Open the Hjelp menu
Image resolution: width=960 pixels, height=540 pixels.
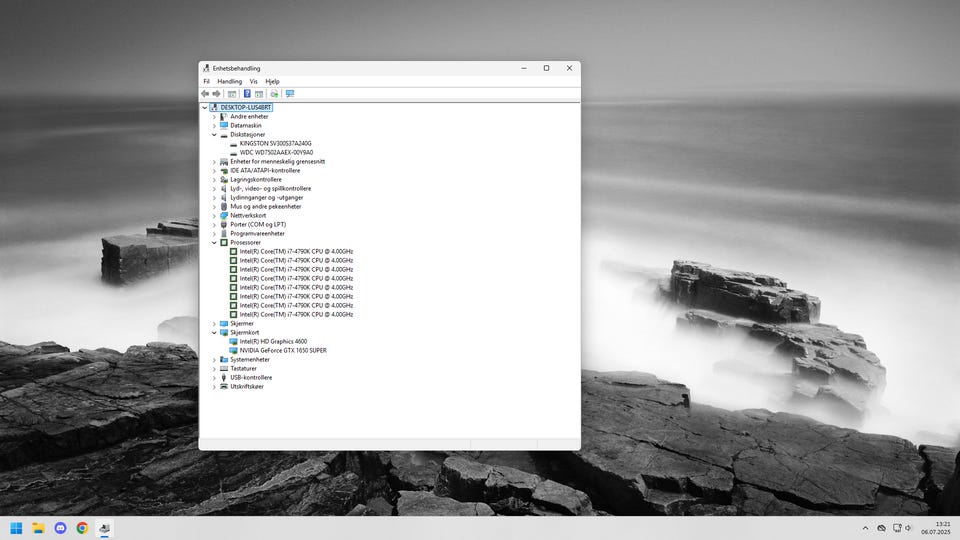tap(272, 81)
